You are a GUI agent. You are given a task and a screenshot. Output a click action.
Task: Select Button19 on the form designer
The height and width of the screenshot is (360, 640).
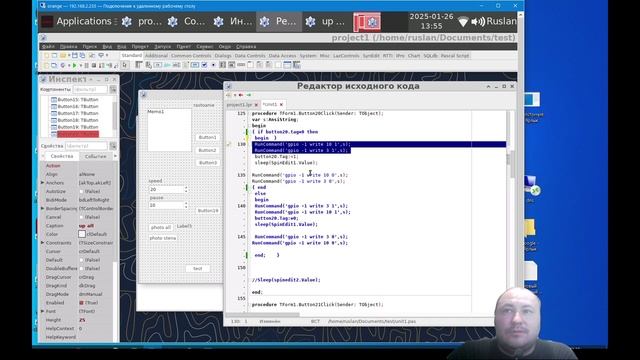208,211
